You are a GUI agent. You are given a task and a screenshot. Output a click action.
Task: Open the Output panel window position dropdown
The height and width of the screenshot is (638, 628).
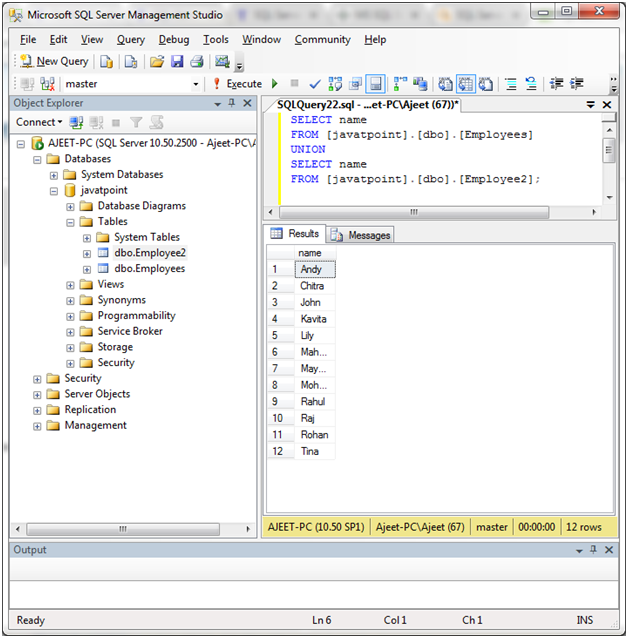[579, 551]
